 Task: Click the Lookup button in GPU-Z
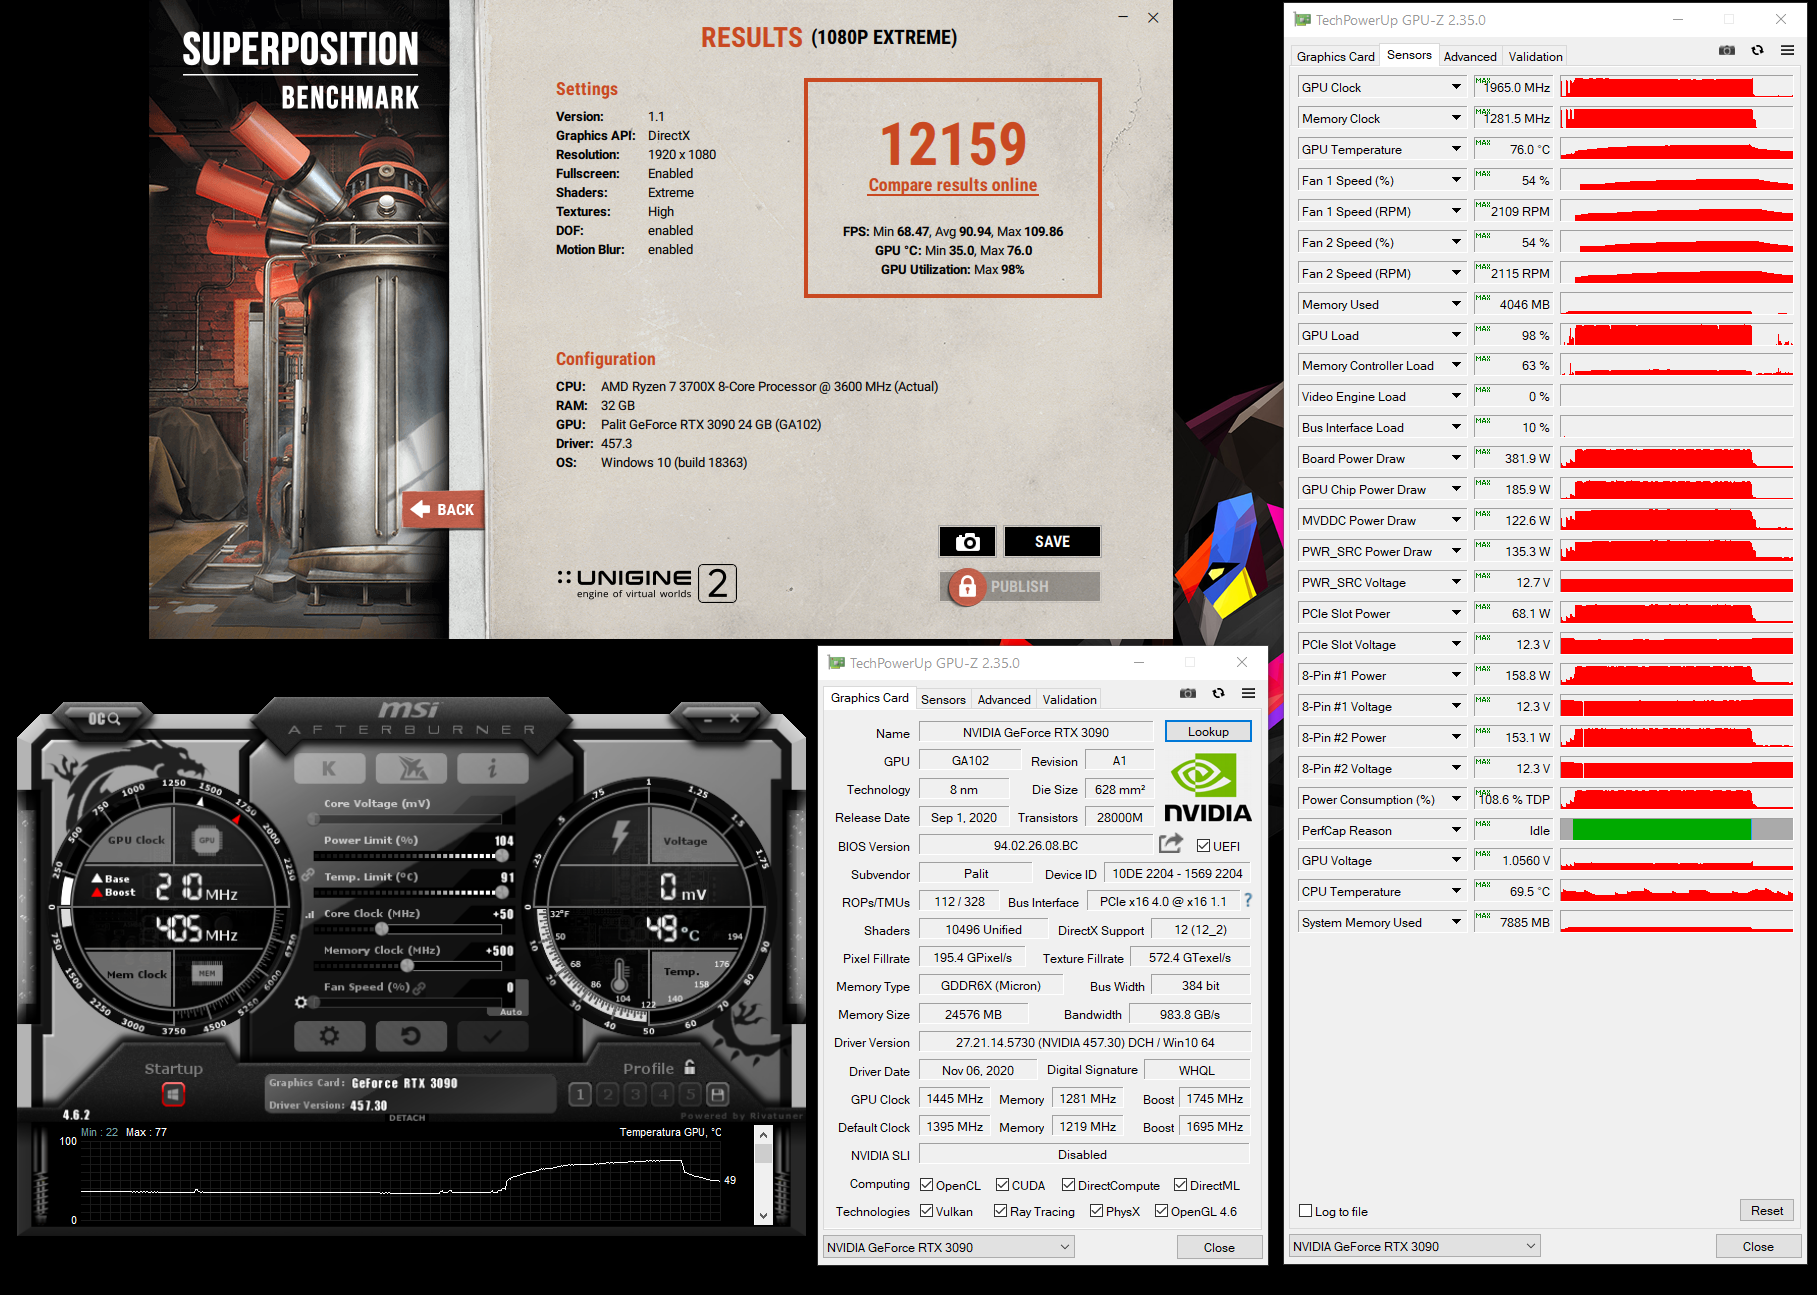(x=1208, y=732)
